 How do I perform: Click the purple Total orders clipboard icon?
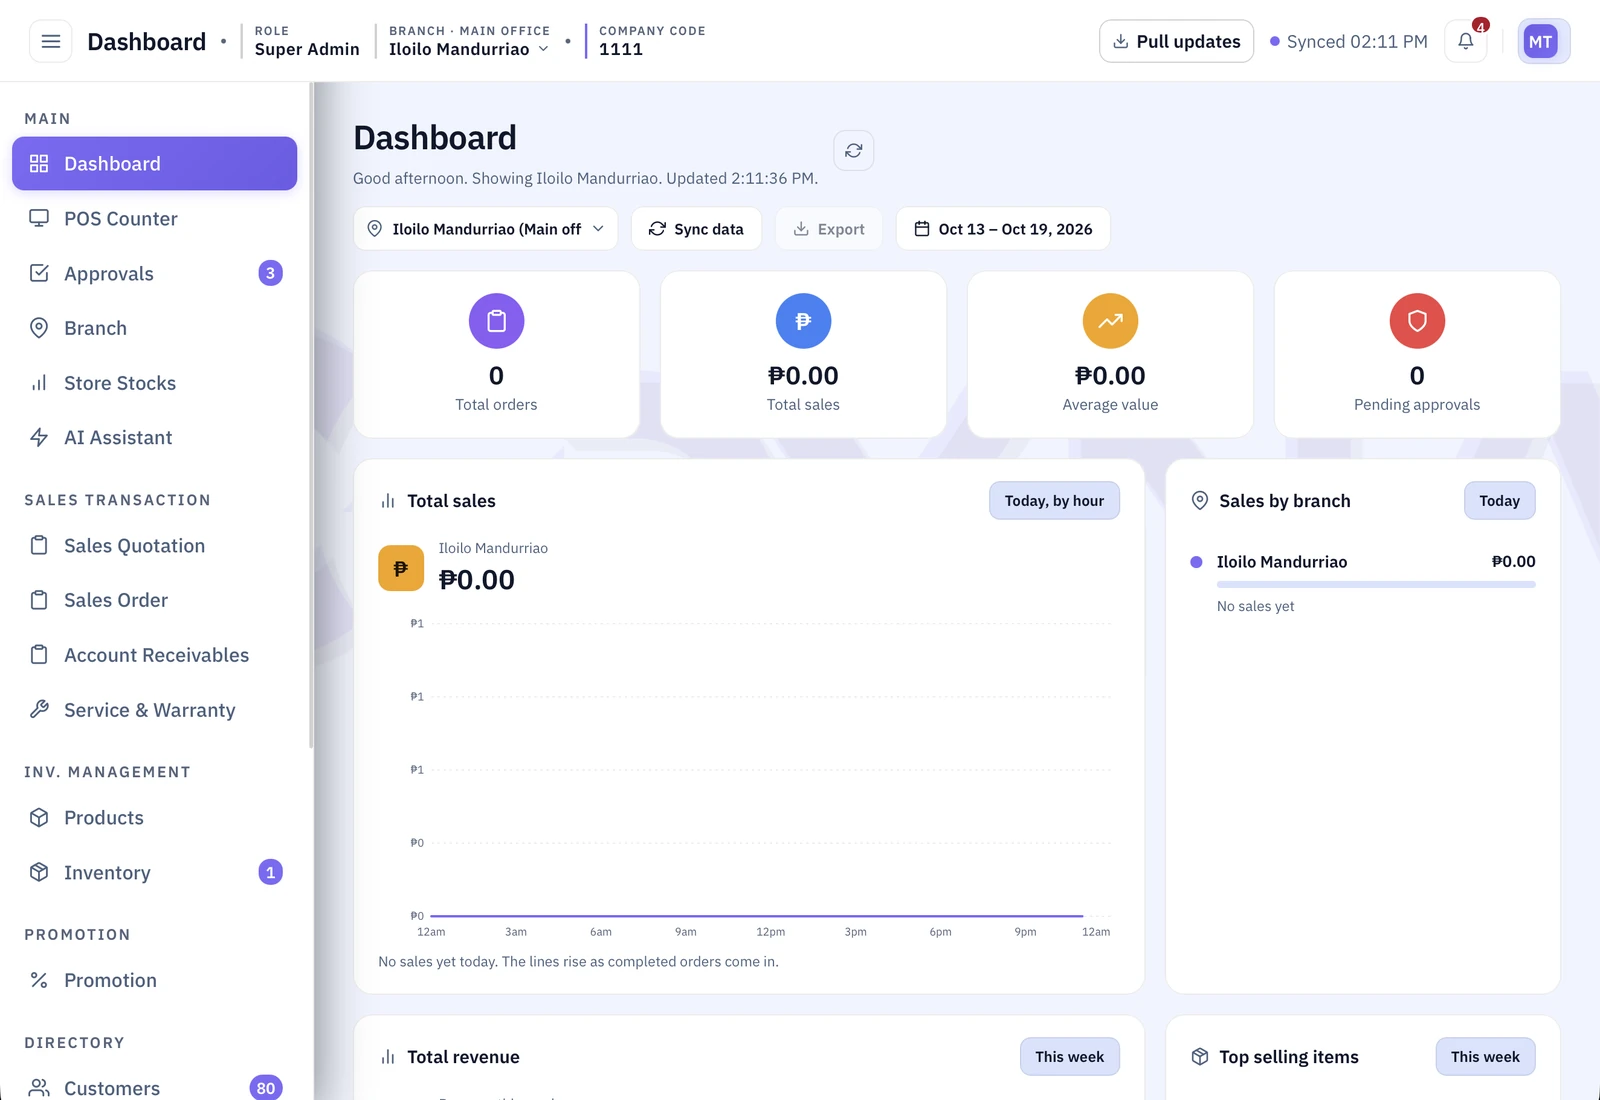coord(496,321)
